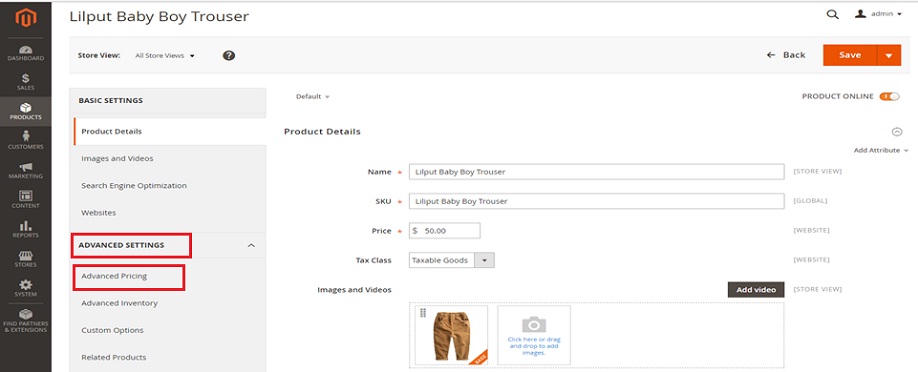Open the admin account menu arrow

(x=899, y=14)
